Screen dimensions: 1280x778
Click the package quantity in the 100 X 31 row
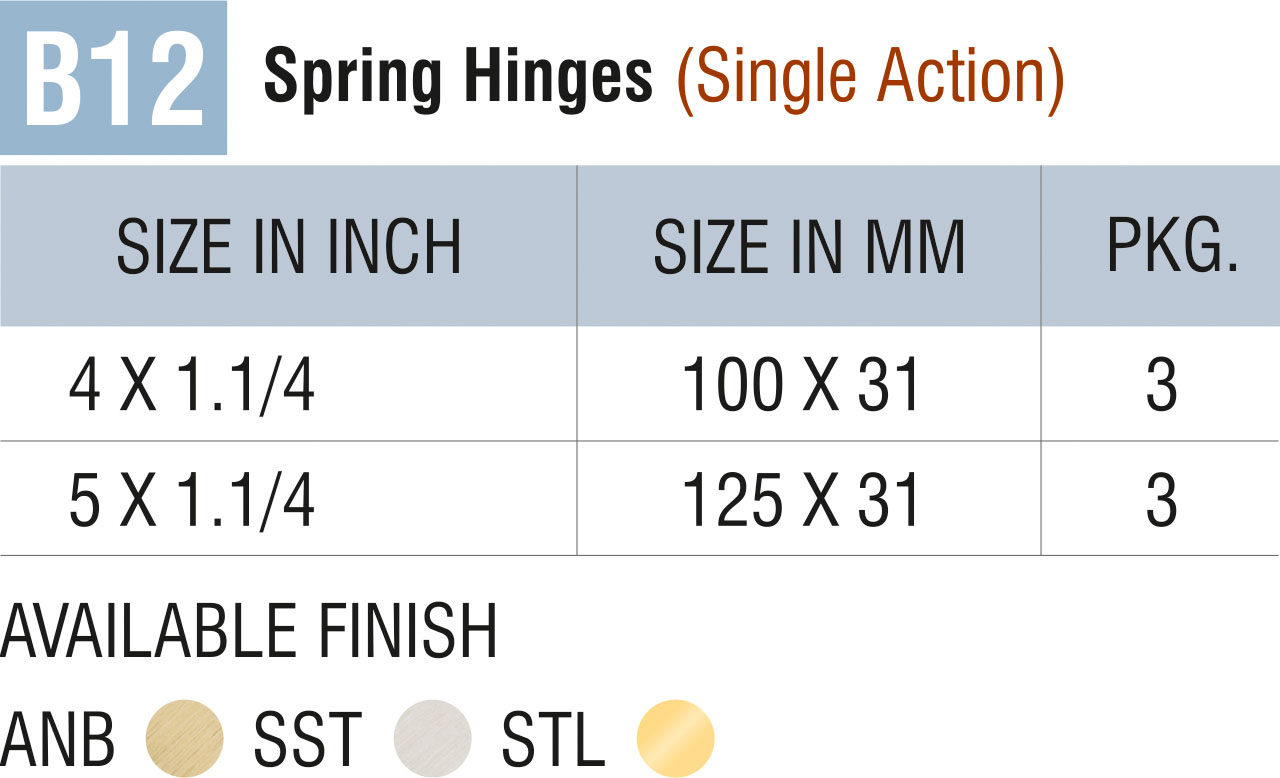point(1161,386)
